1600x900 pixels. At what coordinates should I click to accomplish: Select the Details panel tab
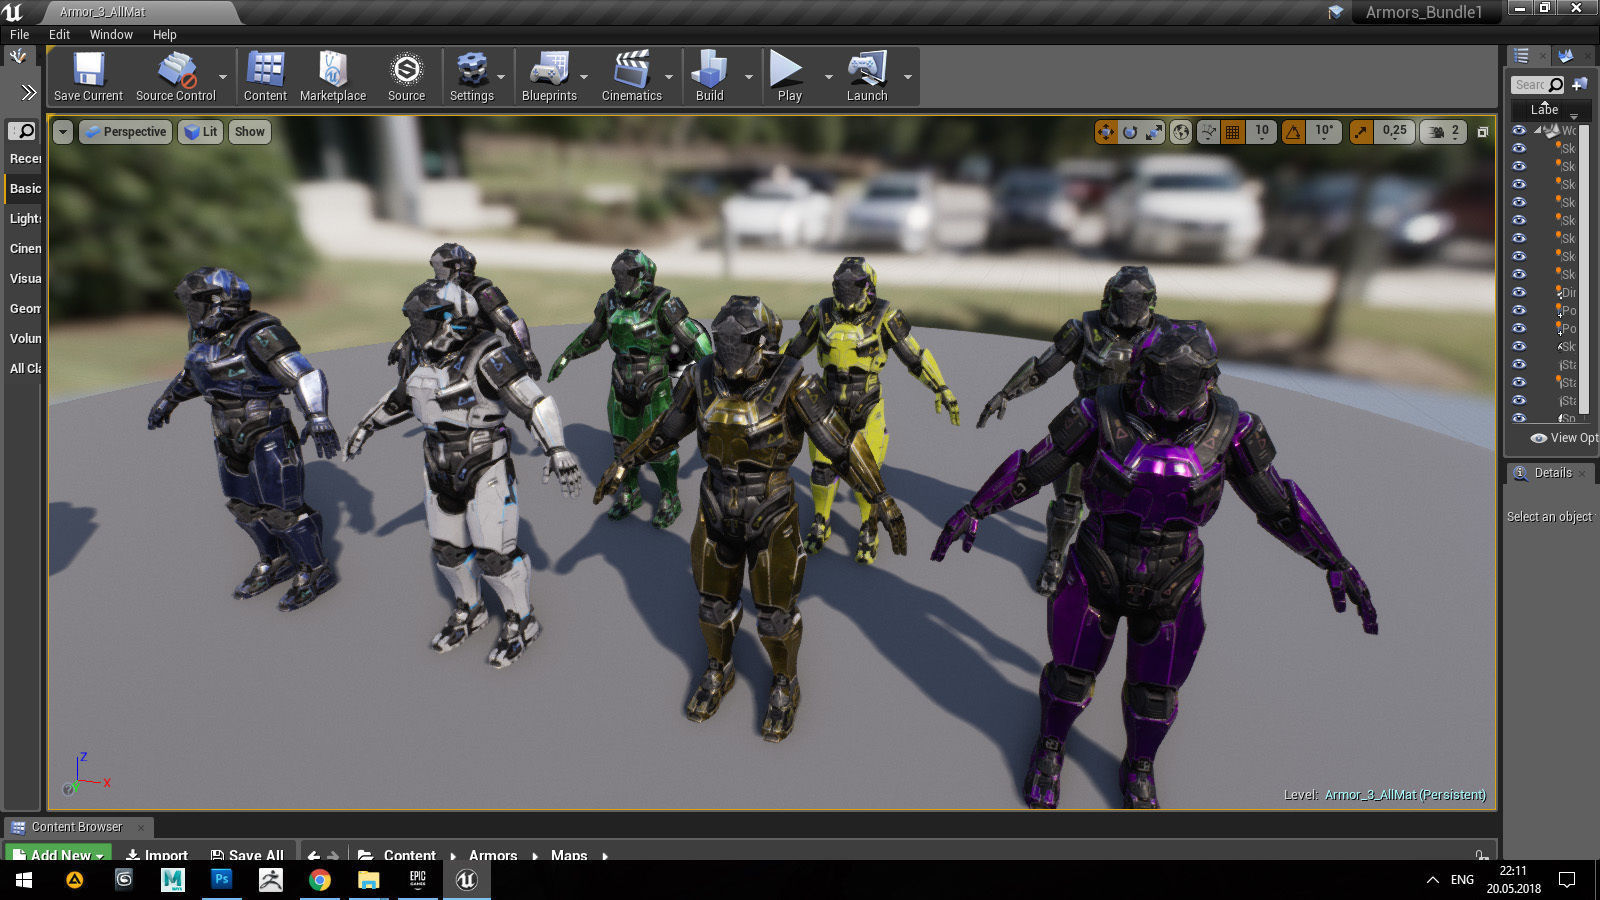[1553, 473]
